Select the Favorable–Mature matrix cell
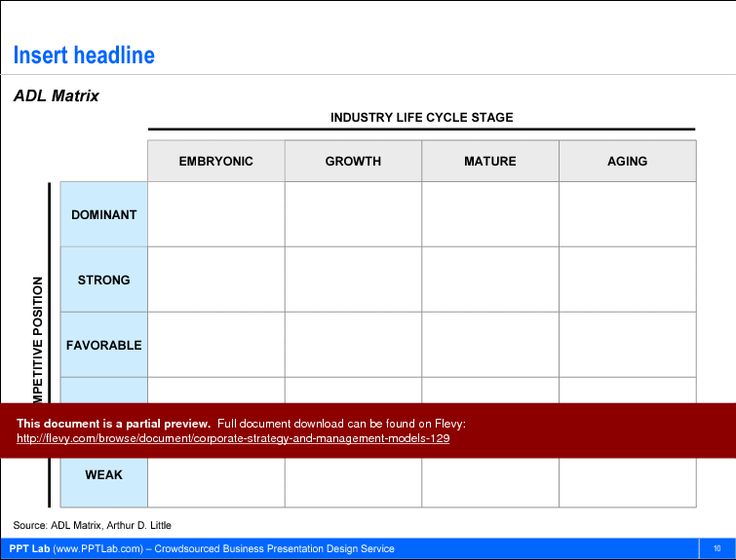Viewport: 736px width, 560px height. 490,345
